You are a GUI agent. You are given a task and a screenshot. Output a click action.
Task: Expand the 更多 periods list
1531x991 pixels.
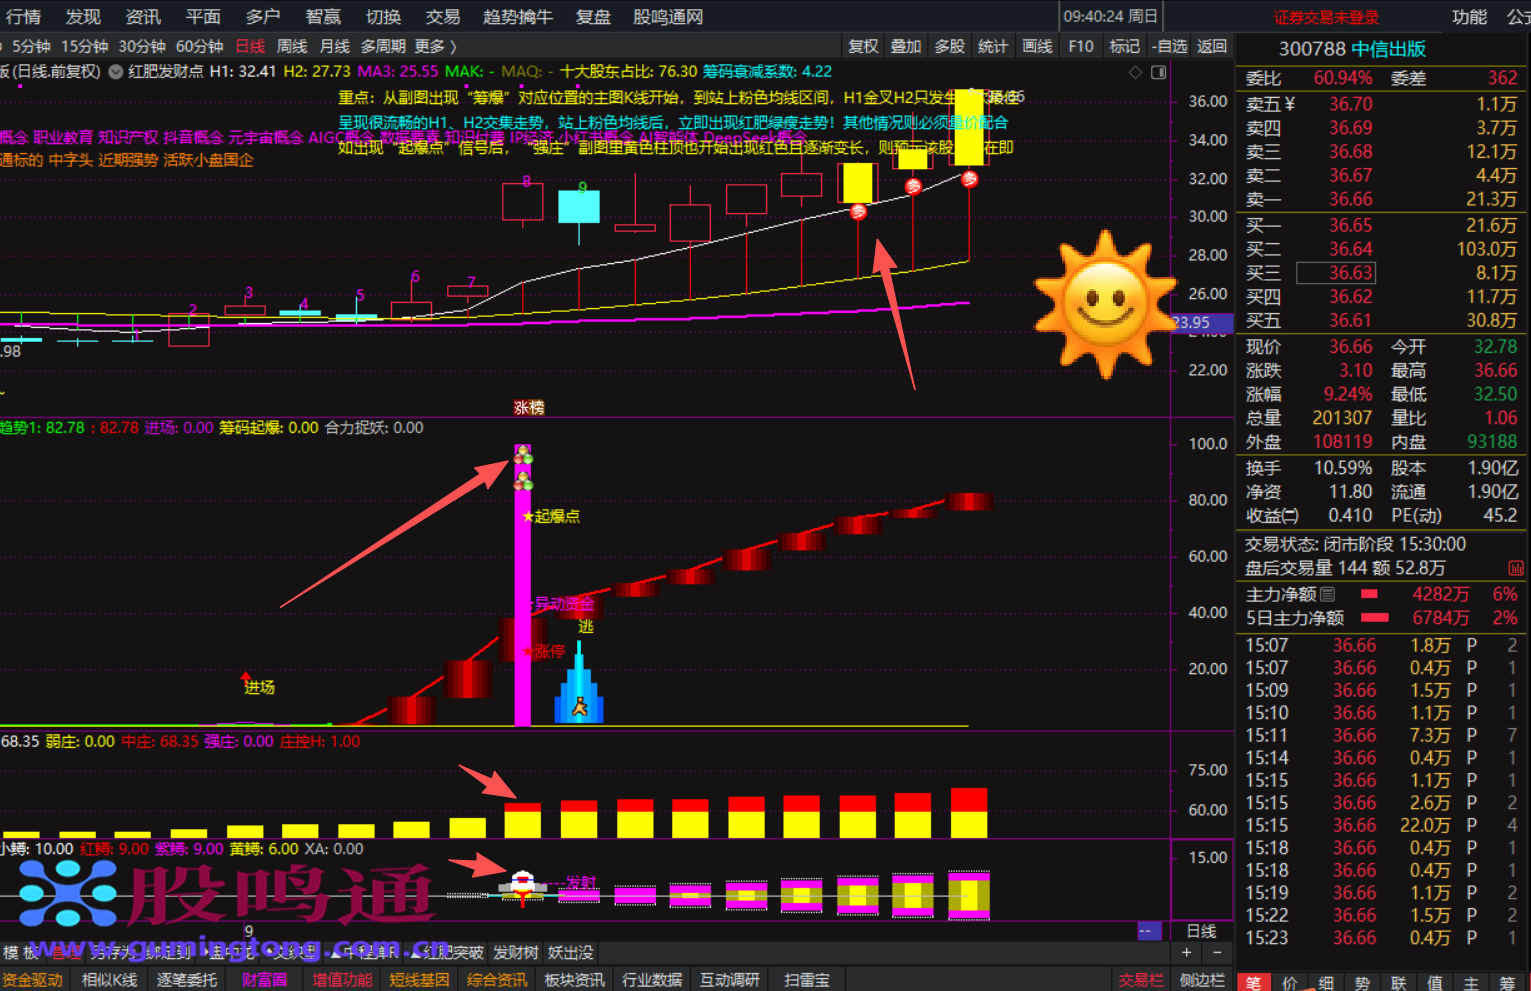click(x=435, y=46)
